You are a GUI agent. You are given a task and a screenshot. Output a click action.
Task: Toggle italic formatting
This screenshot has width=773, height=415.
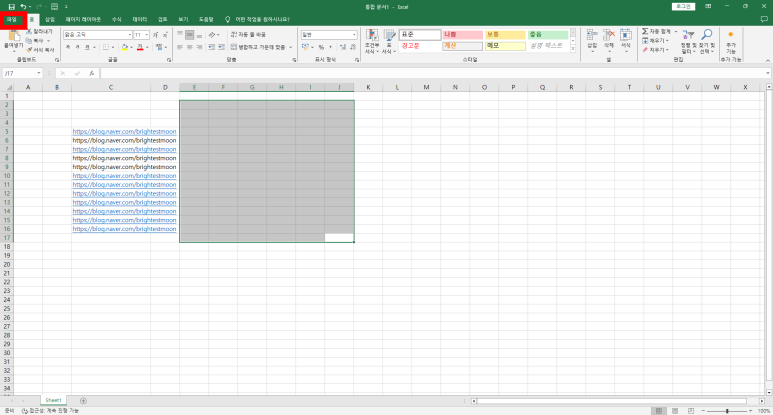pyautogui.click(x=77, y=47)
